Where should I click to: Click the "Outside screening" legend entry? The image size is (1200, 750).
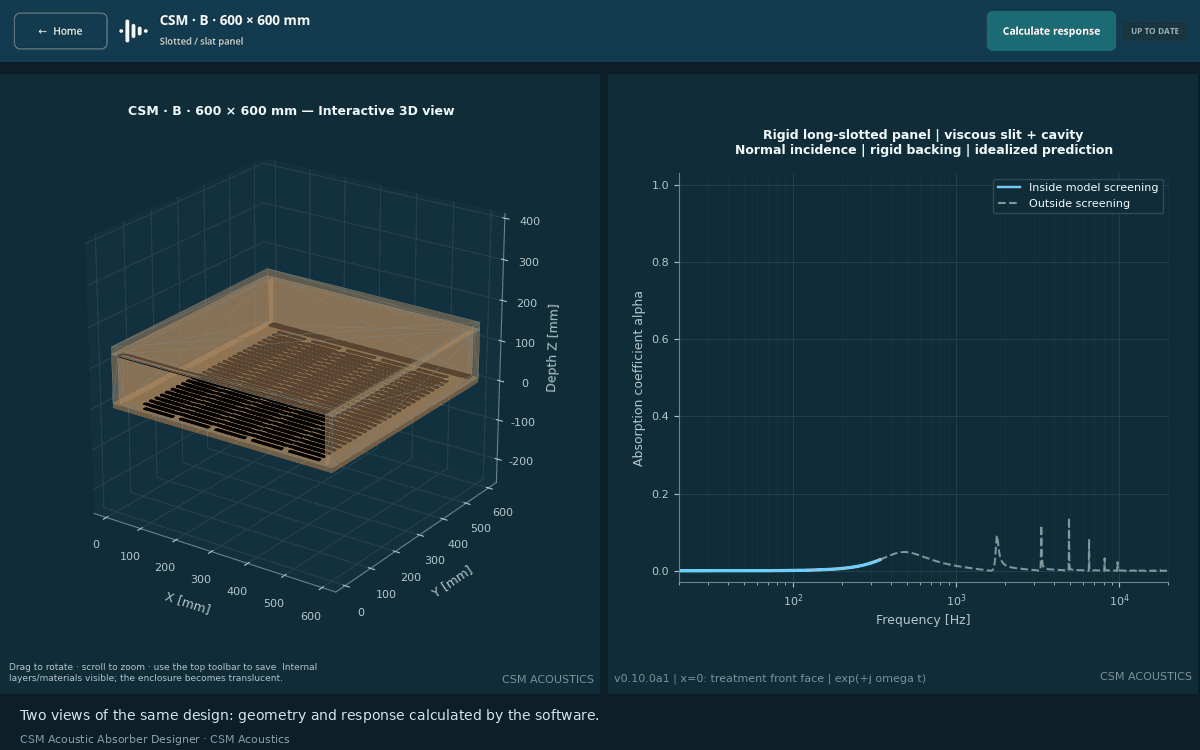pos(1064,203)
